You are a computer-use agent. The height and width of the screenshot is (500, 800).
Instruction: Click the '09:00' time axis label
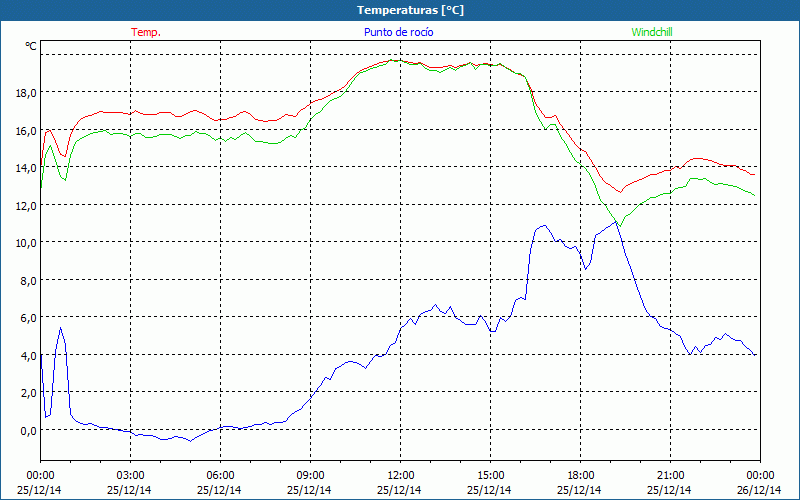310,476
